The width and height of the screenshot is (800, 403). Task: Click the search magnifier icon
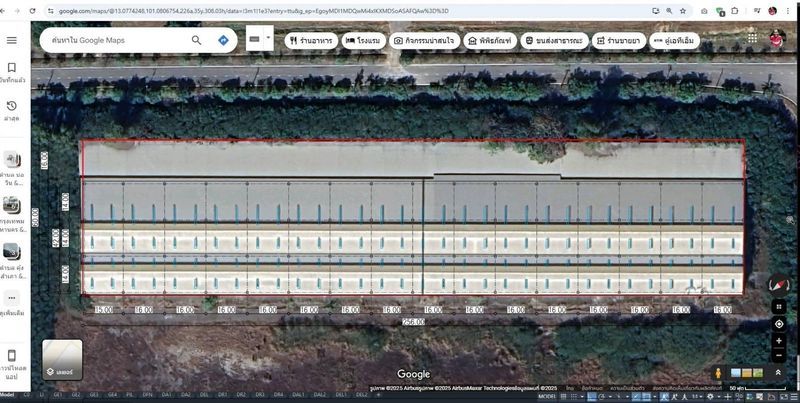click(x=197, y=41)
